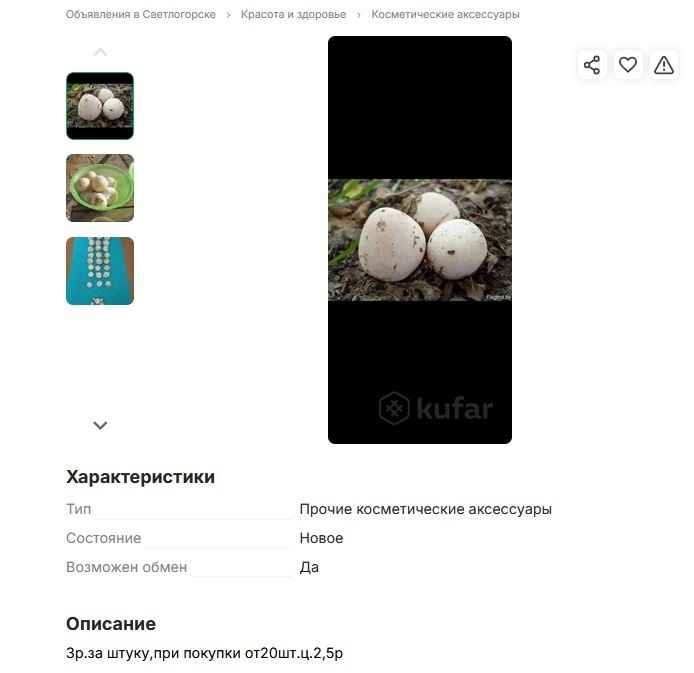
Task: Click the Описание heading
Action: [x=111, y=624]
